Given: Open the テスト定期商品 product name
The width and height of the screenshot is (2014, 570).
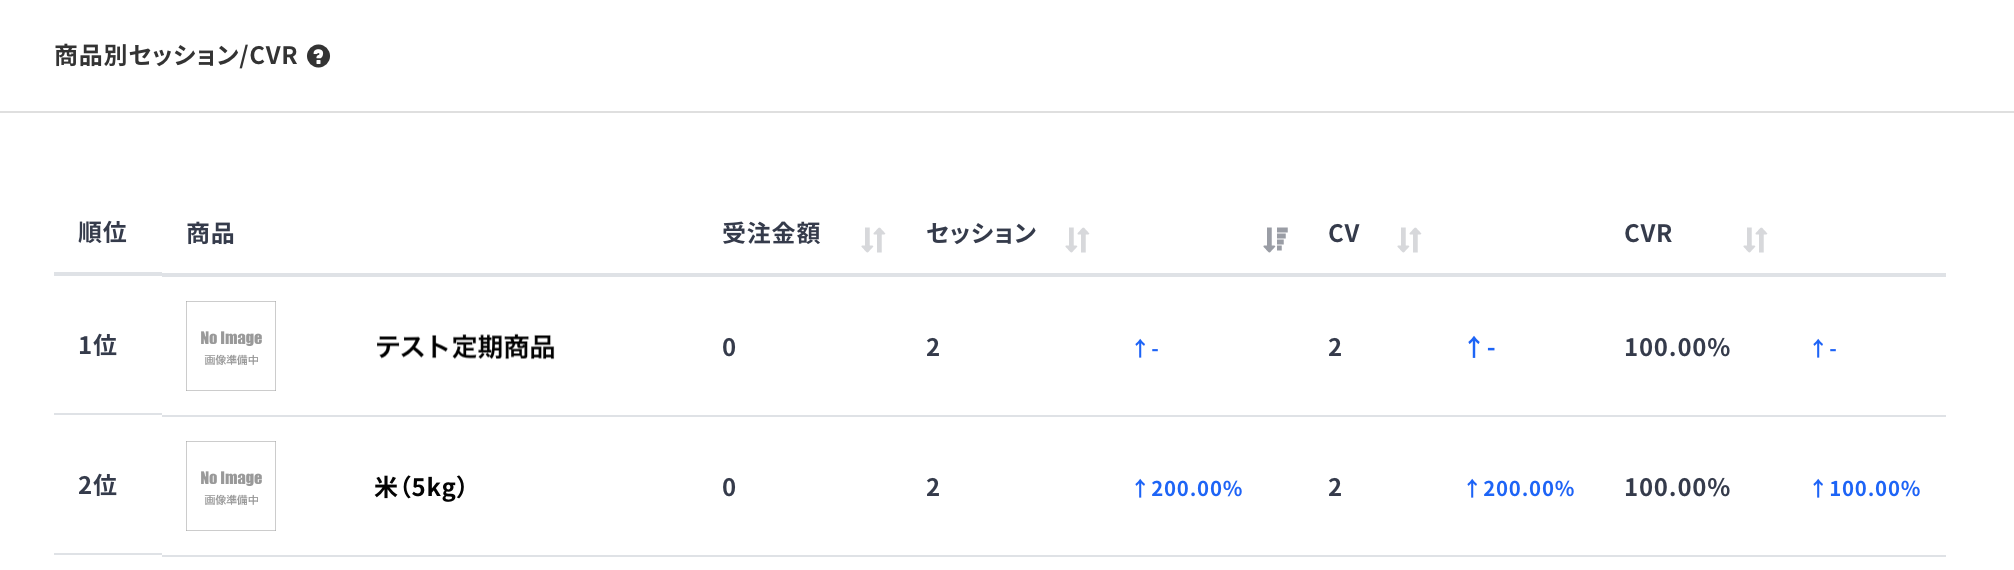Looking at the screenshot, I should coord(465,347).
